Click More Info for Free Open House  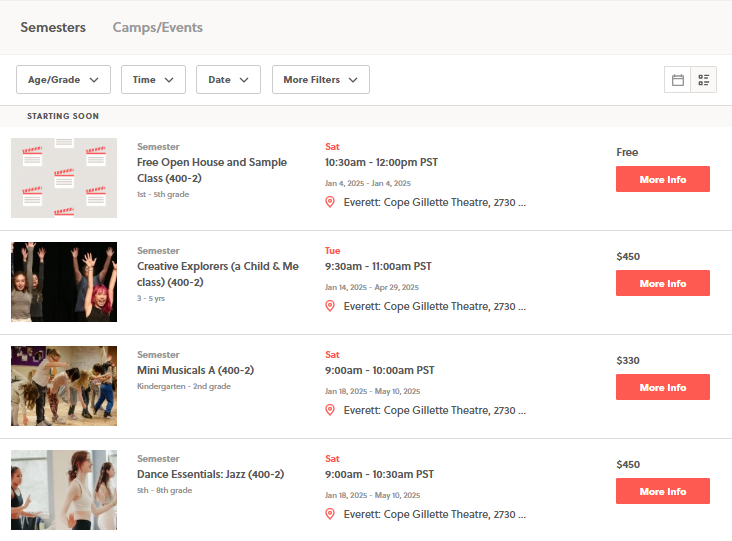(663, 180)
